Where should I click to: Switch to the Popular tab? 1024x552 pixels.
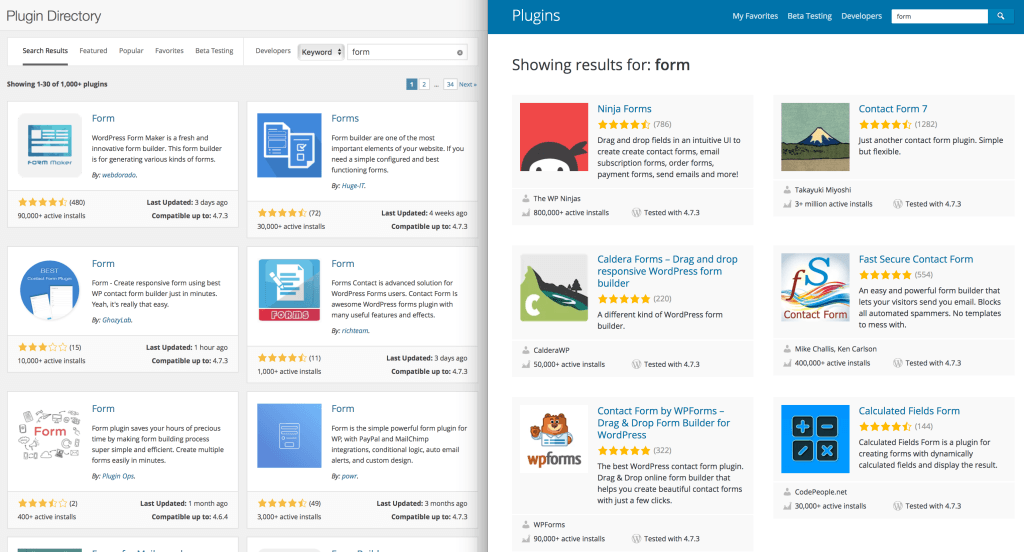pyautogui.click(x=131, y=51)
